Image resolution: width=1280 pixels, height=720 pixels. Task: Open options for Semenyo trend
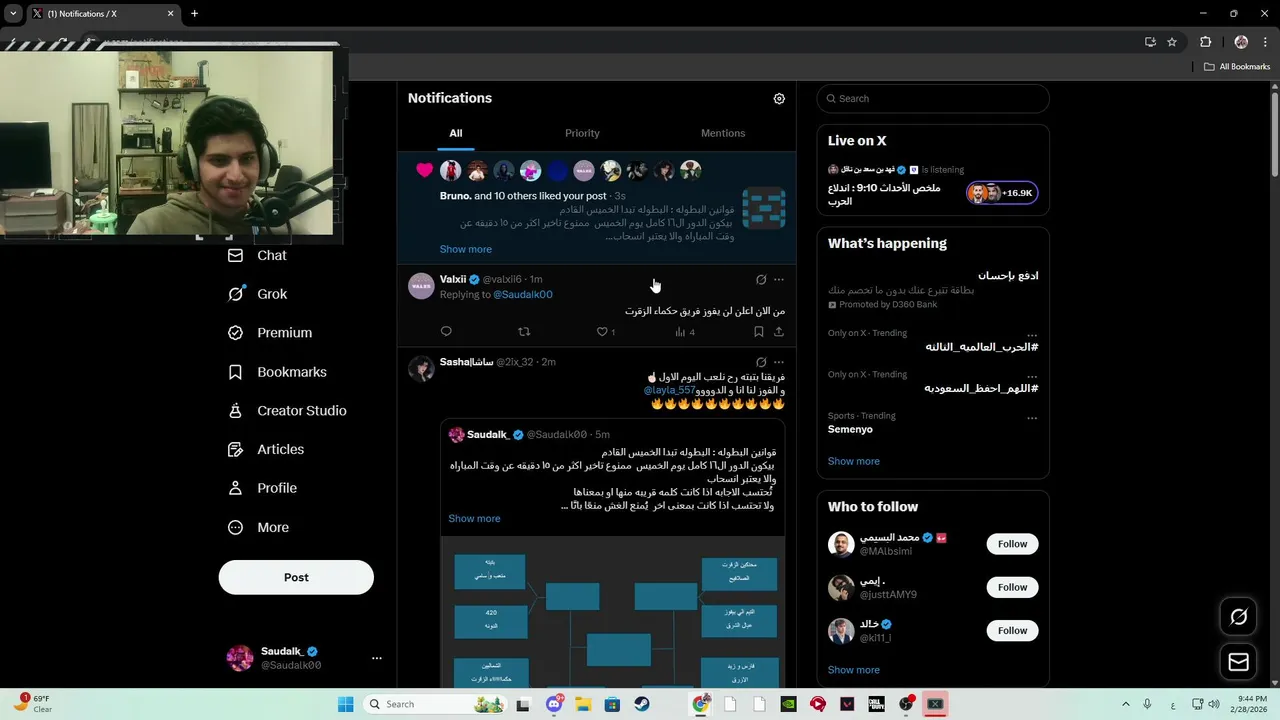tap(1032, 417)
